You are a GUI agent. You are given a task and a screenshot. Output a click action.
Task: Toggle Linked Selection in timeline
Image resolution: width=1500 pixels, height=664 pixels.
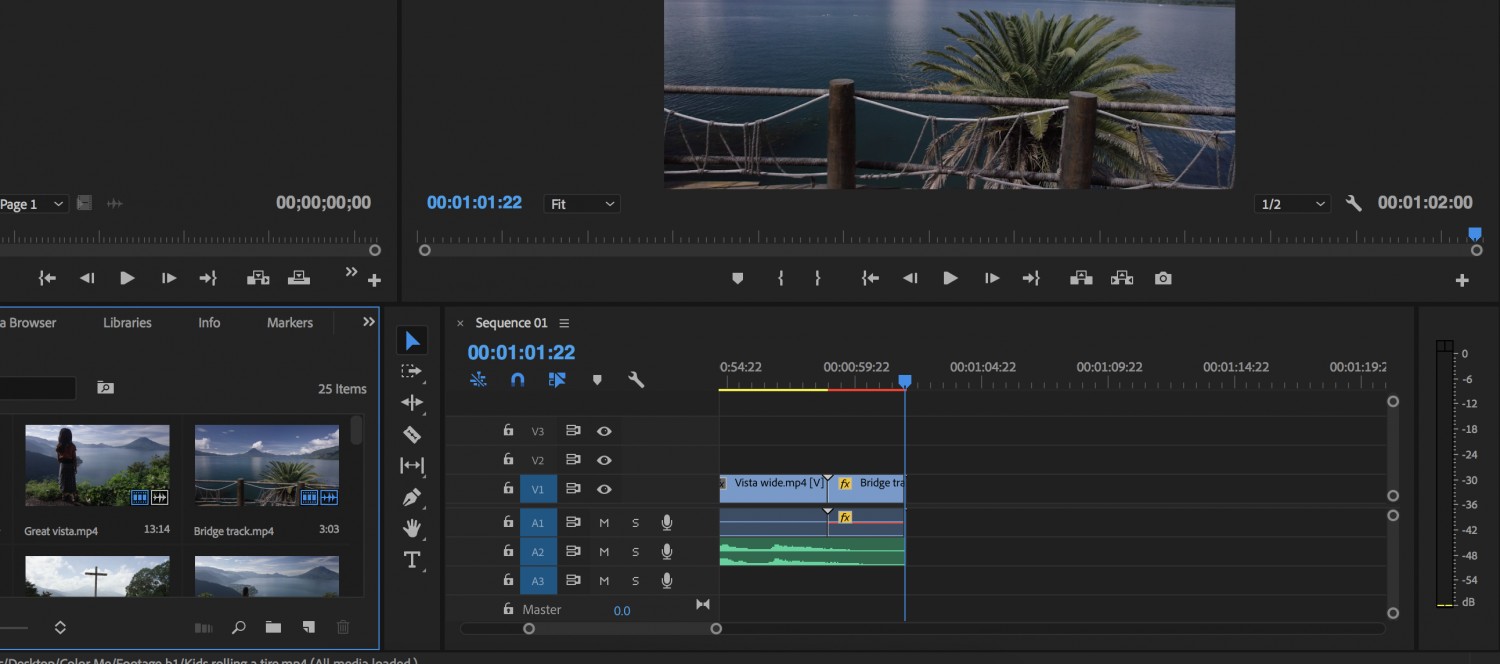pos(557,380)
